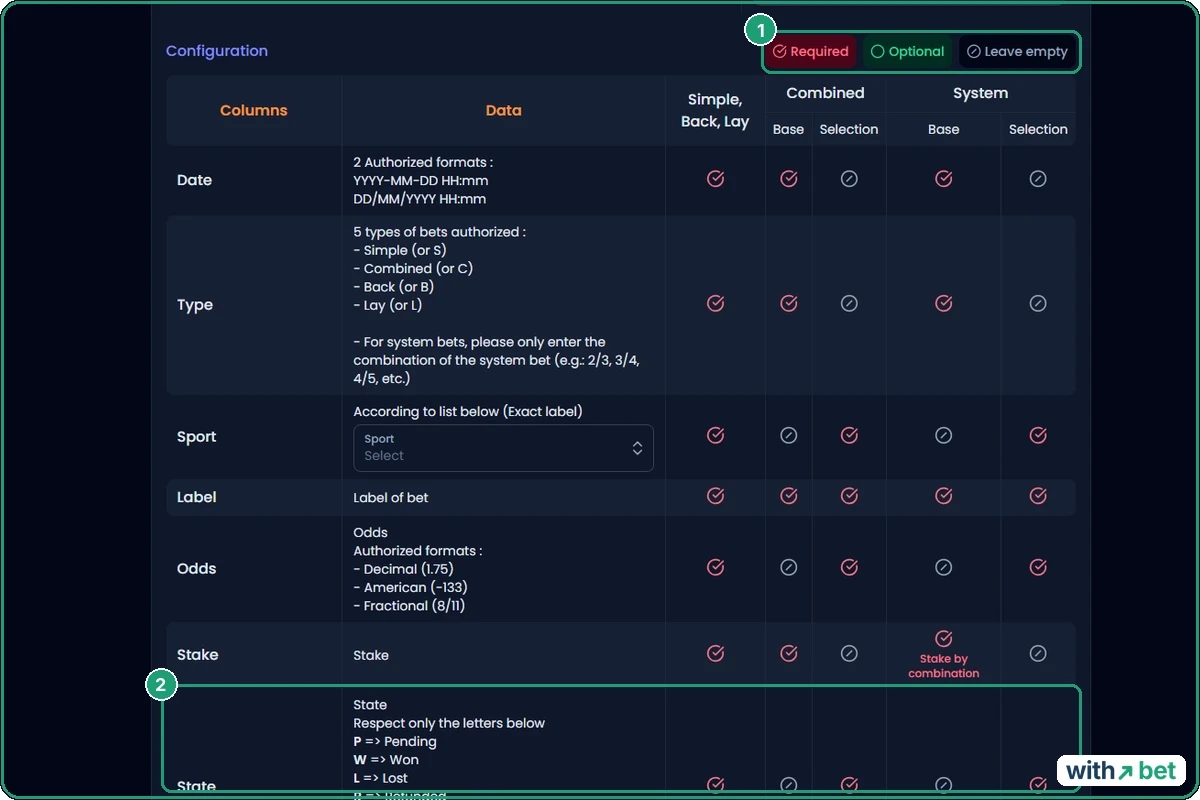Click the Data header cell
Screen dimensions: 1200x800
coord(503,111)
